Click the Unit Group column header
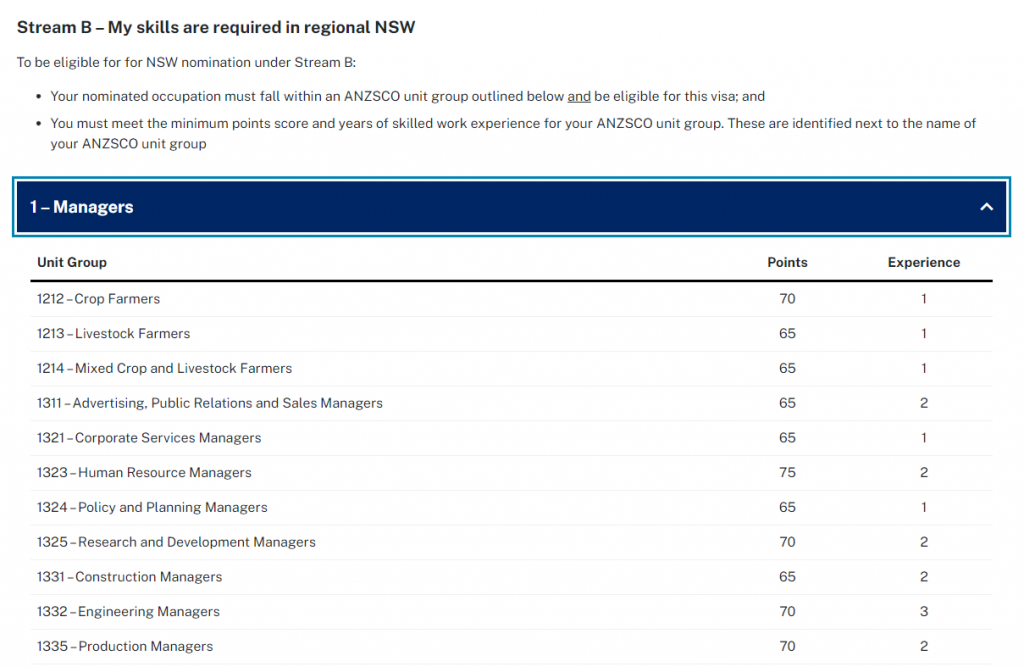Image resolution: width=1024 pixels, height=667 pixels. pos(72,262)
